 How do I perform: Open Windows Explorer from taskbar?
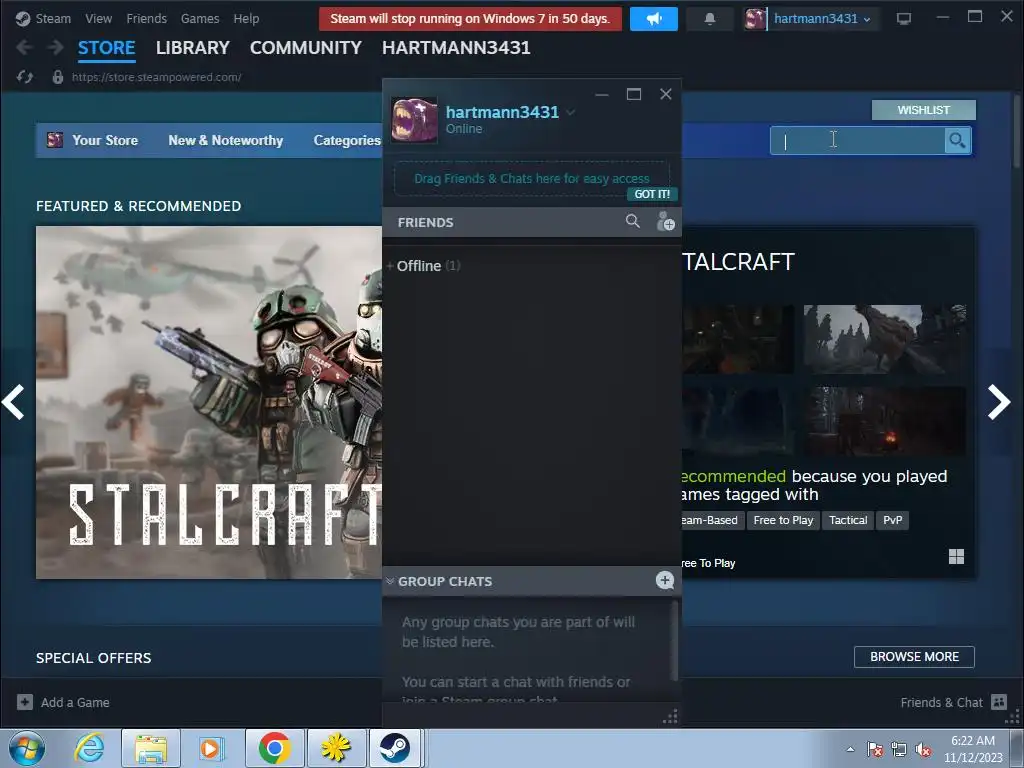point(151,748)
